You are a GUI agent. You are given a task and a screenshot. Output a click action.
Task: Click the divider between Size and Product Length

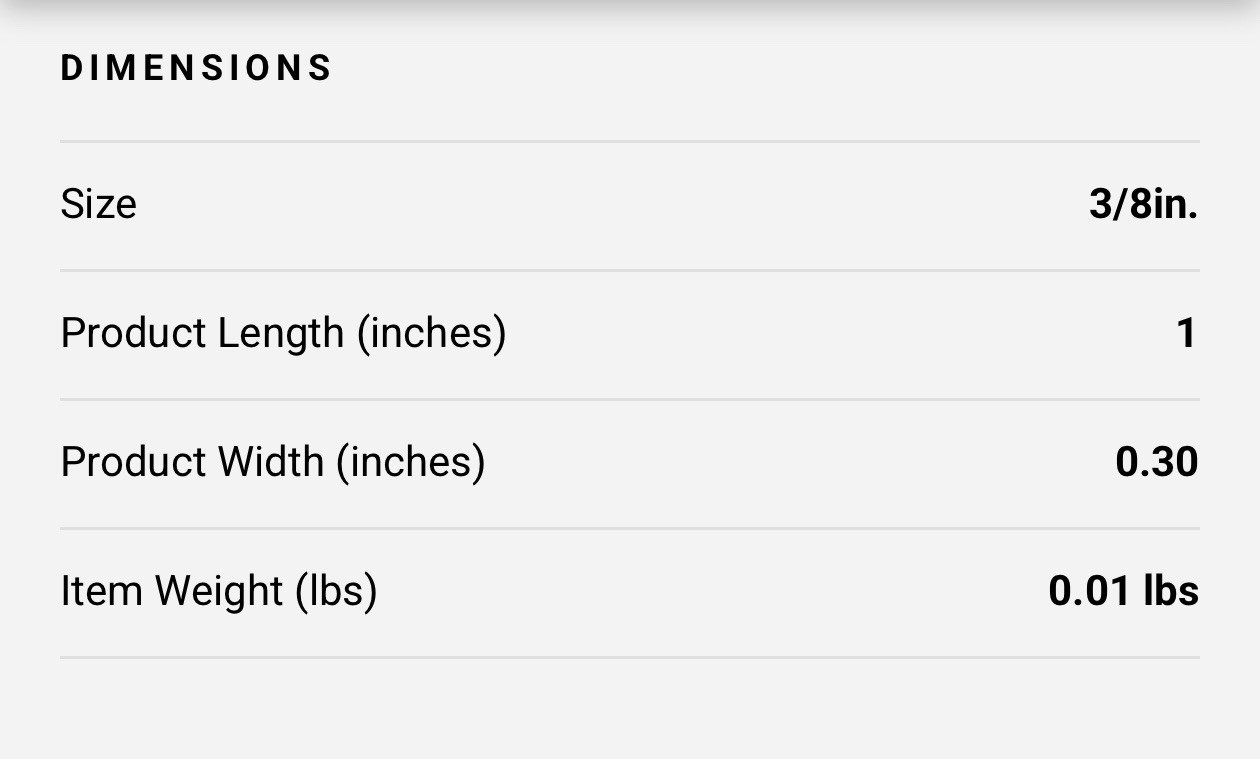pos(630,270)
